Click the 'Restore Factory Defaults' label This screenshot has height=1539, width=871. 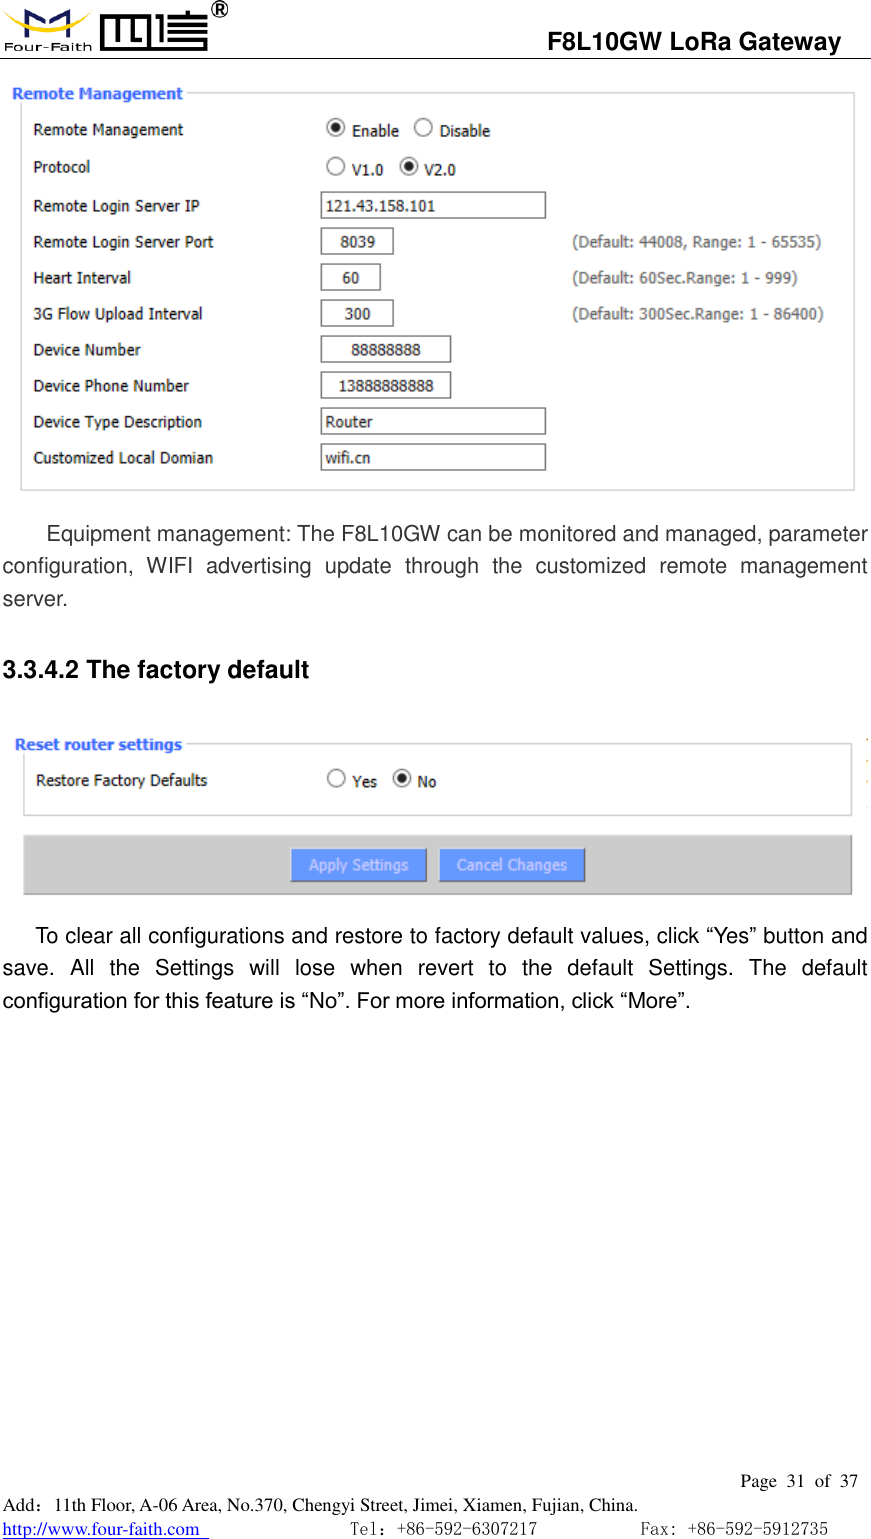click(122, 780)
